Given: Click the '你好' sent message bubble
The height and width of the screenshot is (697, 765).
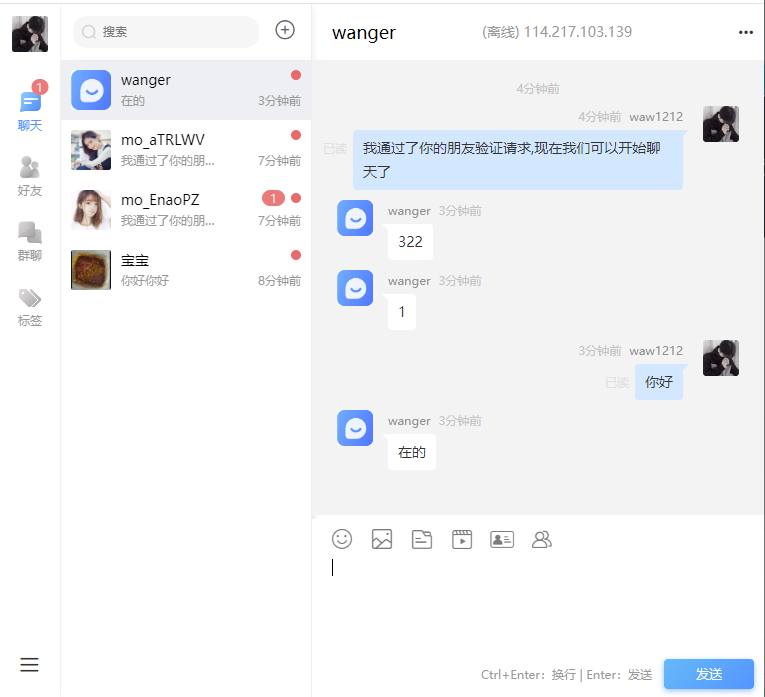Looking at the screenshot, I should pos(659,382).
